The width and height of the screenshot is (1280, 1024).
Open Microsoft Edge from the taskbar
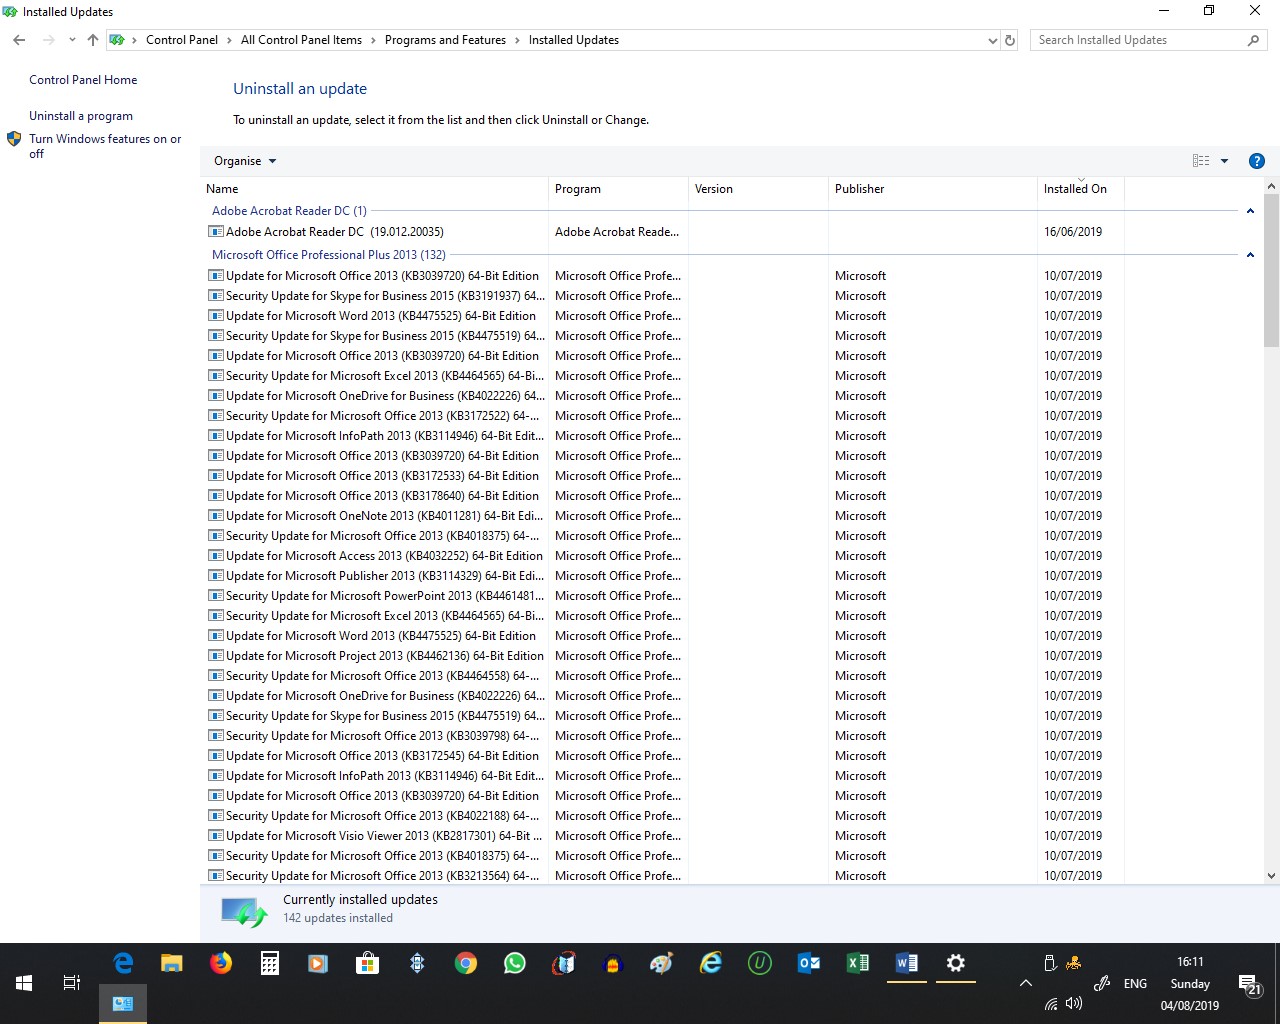(123, 963)
